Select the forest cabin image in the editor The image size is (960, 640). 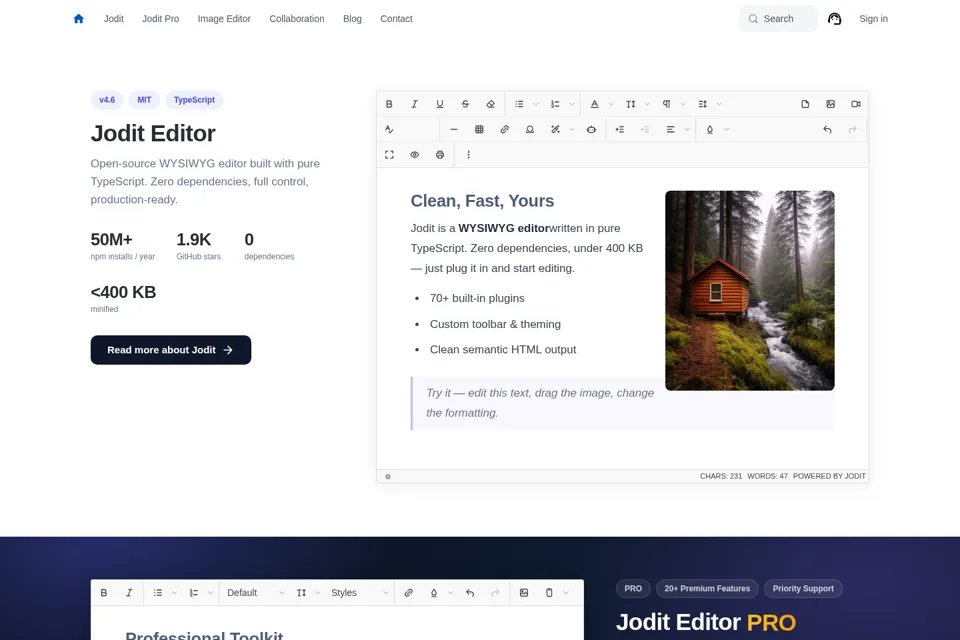point(750,290)
